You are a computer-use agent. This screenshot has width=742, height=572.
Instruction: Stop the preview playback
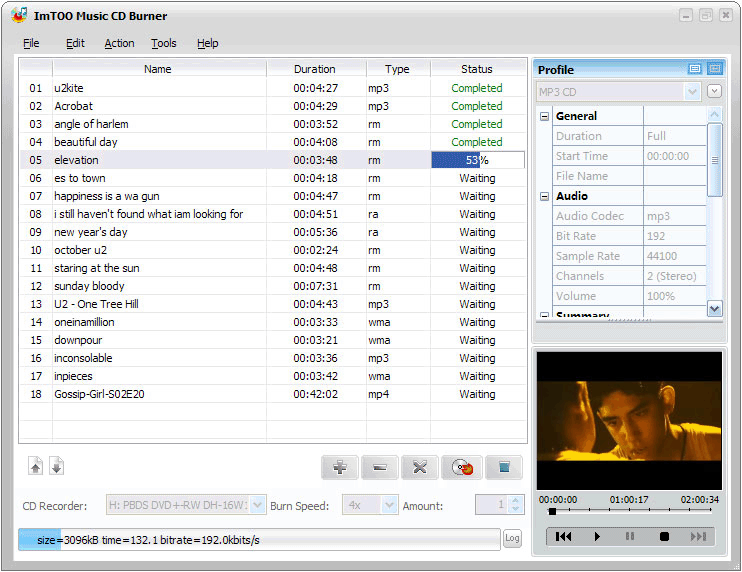point(664,537)
